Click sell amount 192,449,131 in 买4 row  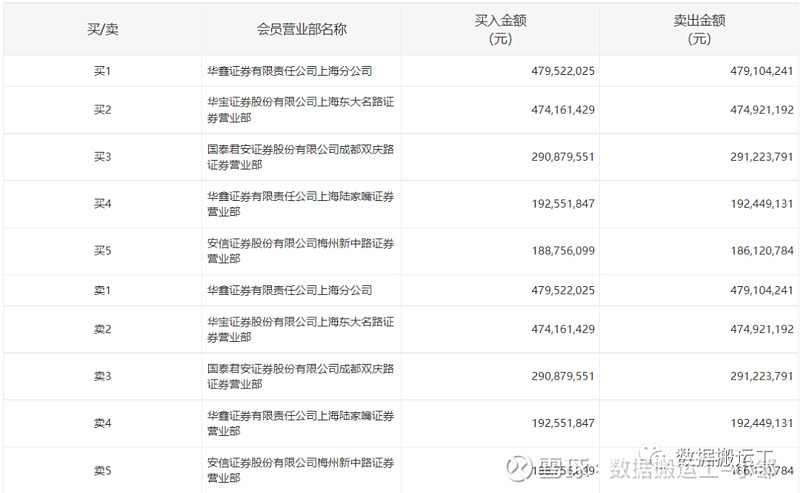(x=762, y=204)
